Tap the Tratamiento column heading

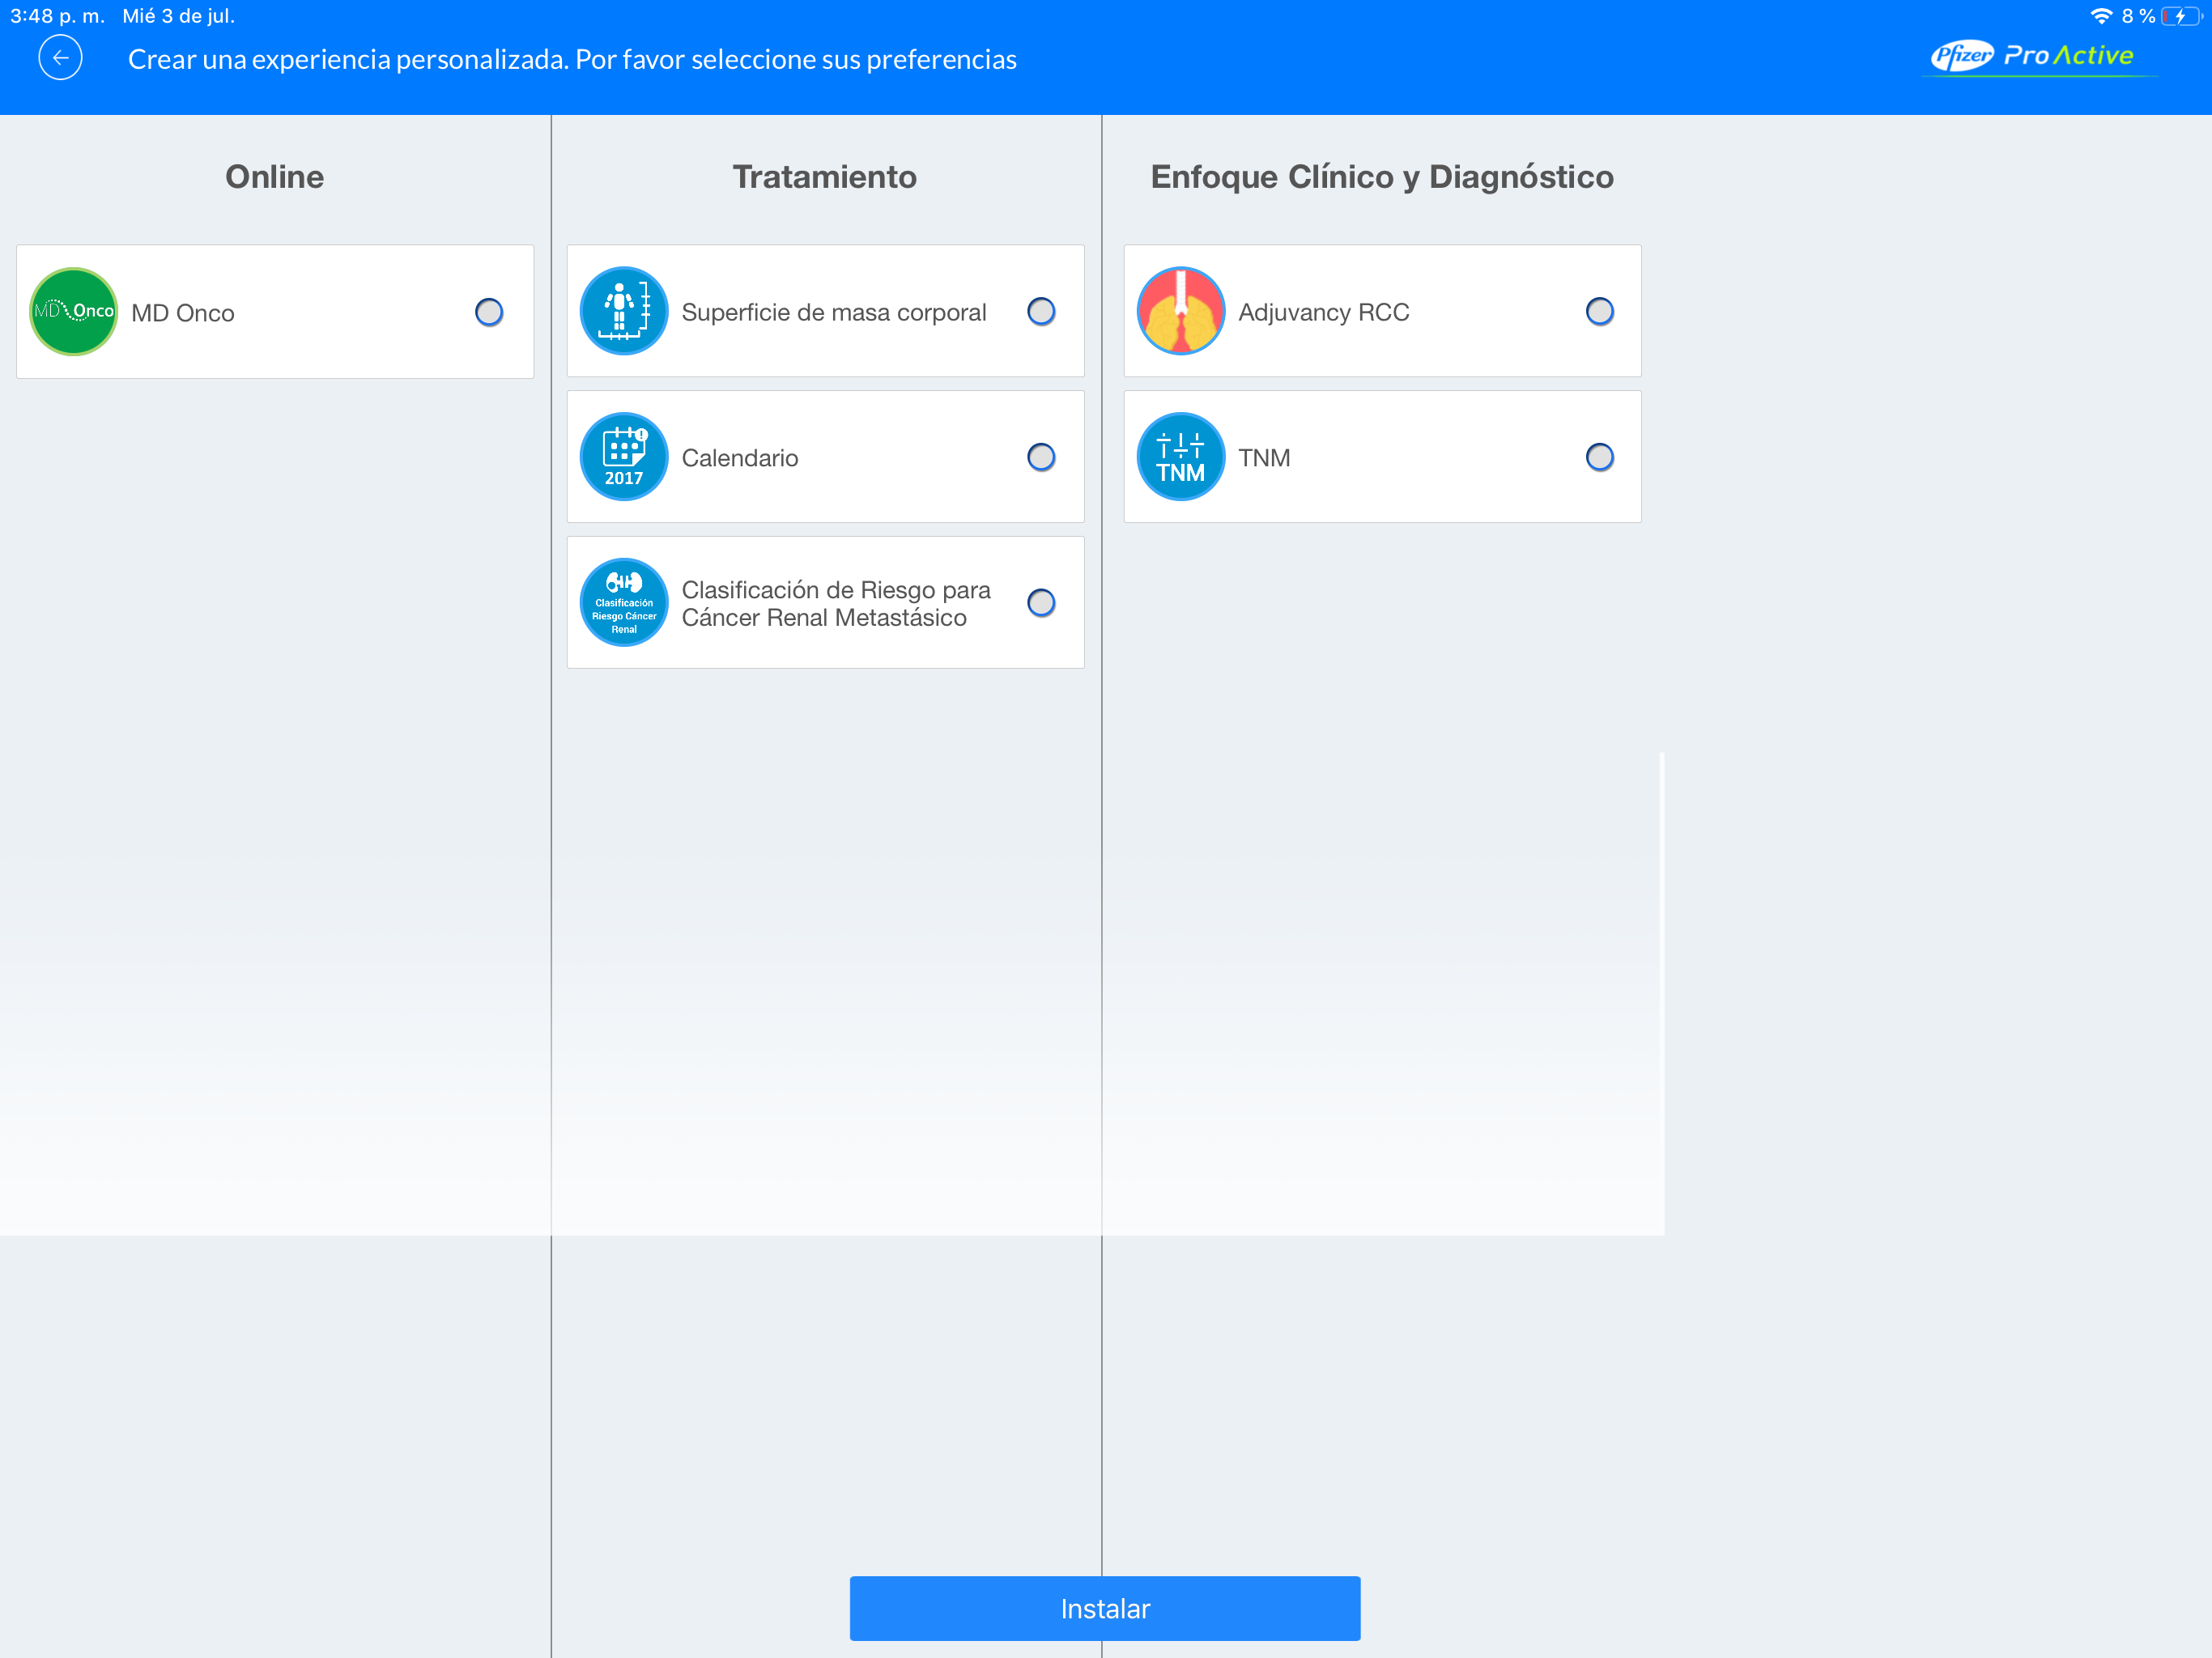pos(825,176)
